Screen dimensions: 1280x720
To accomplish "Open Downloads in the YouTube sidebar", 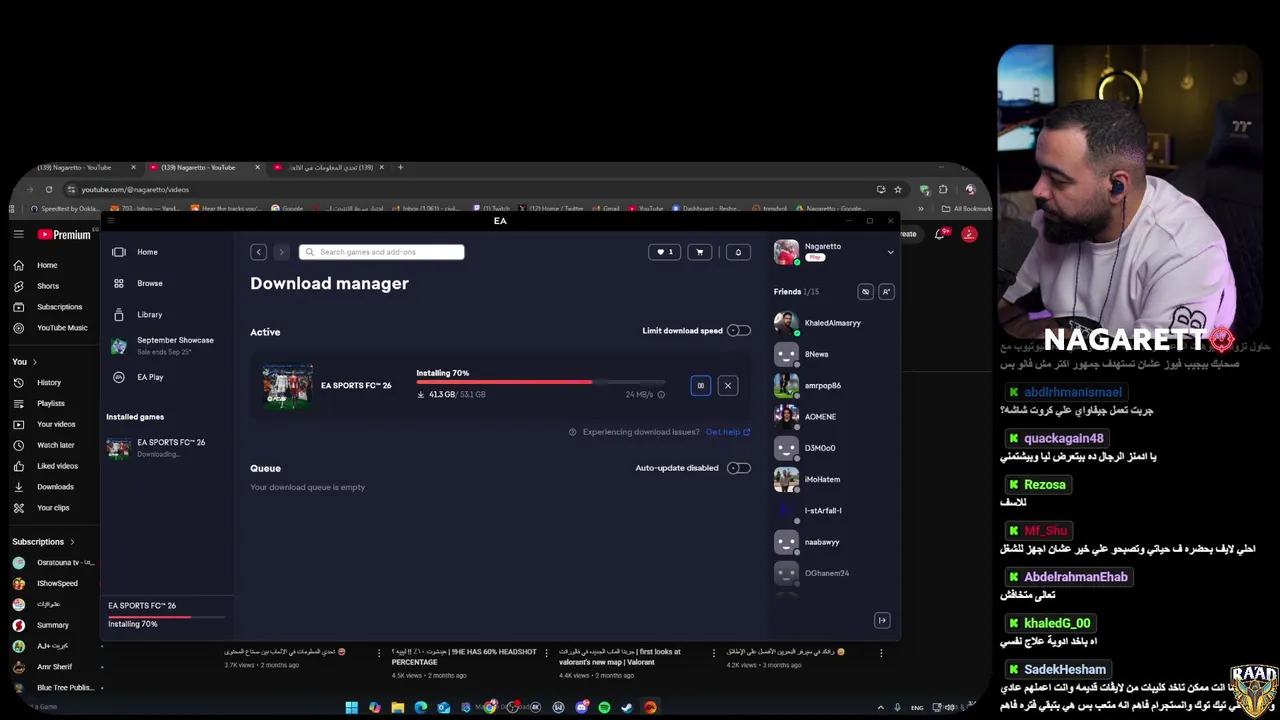I will click(55, 487).
